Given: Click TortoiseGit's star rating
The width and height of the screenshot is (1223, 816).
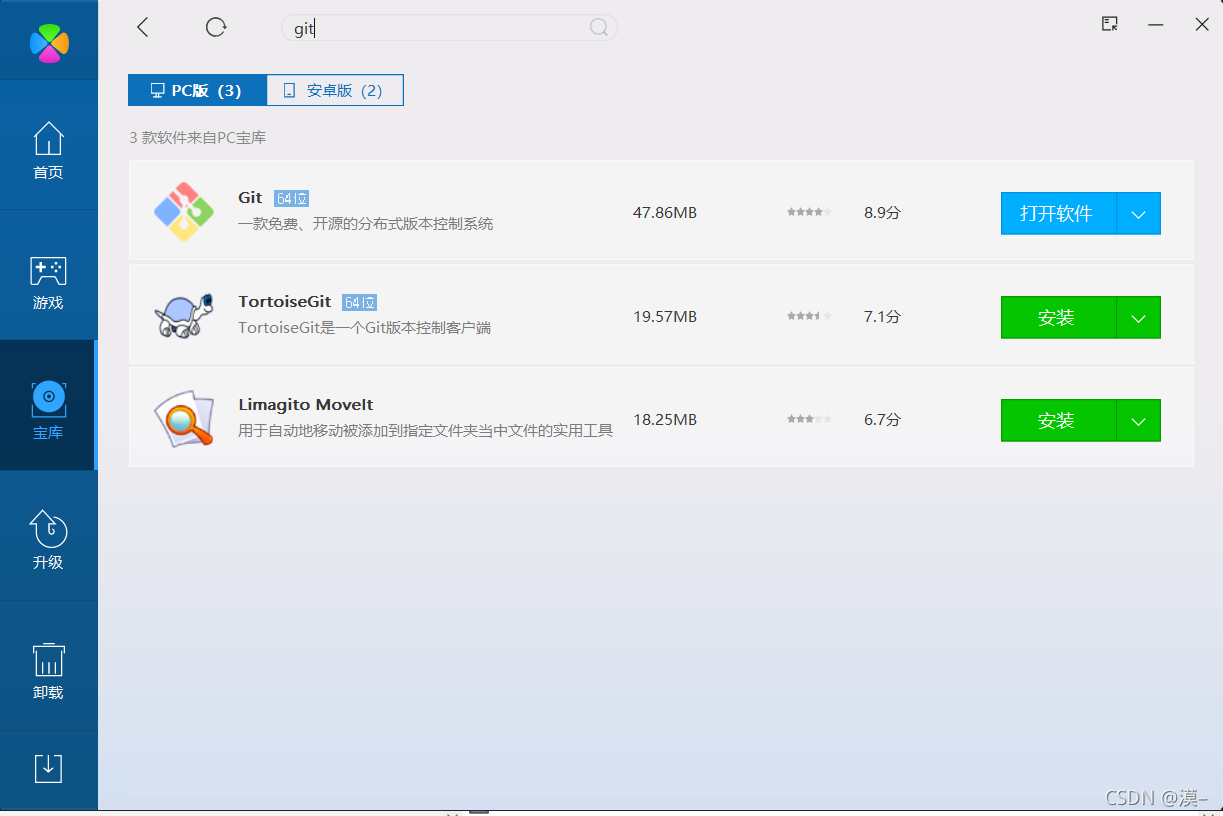Looking at the screenshot, I should click(x=809, y=316).
